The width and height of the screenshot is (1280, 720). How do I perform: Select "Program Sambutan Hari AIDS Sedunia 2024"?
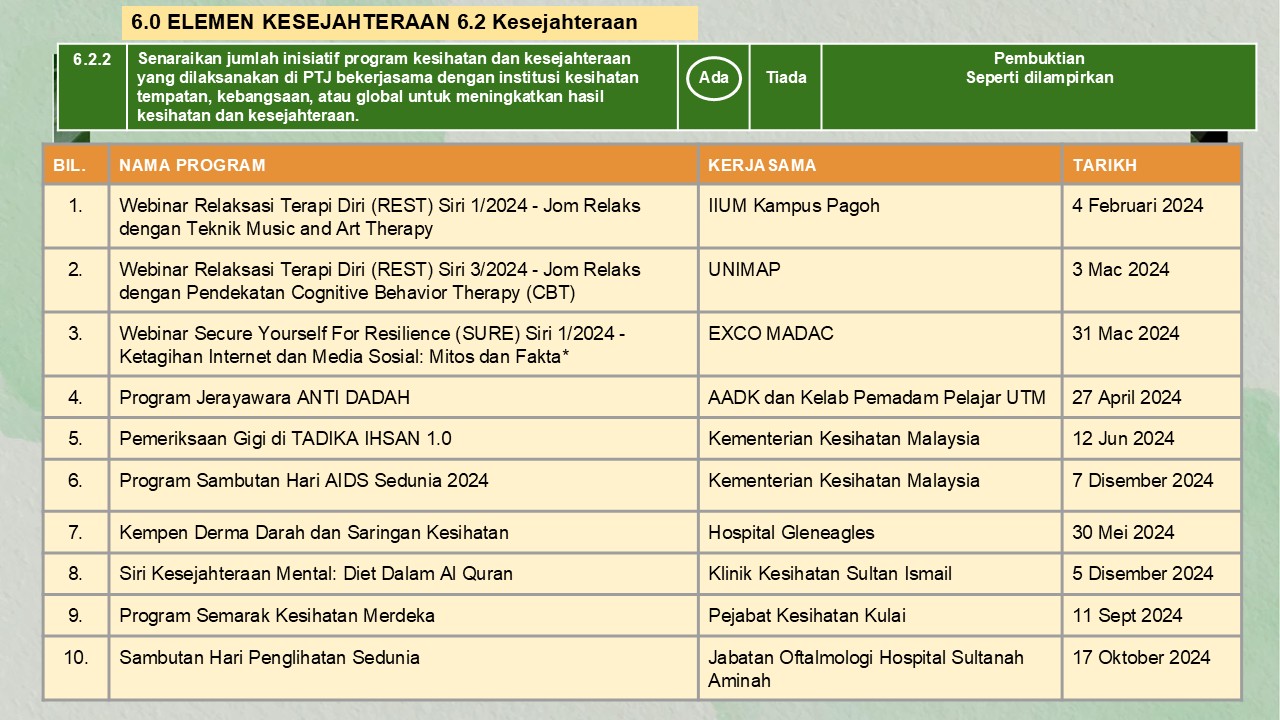pyautogui.click(x=304, y=480)
